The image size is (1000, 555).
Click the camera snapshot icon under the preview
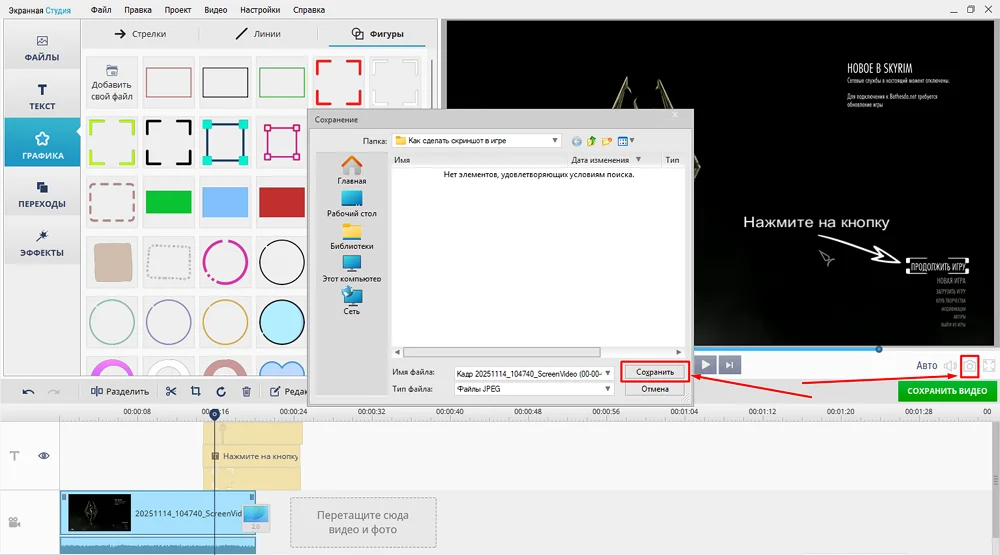click(x=969, y=366)
